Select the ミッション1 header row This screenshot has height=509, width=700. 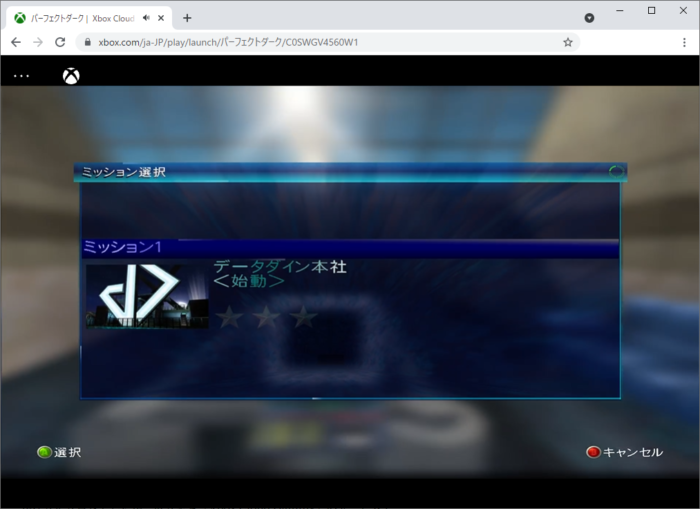[x=350, y=247]
